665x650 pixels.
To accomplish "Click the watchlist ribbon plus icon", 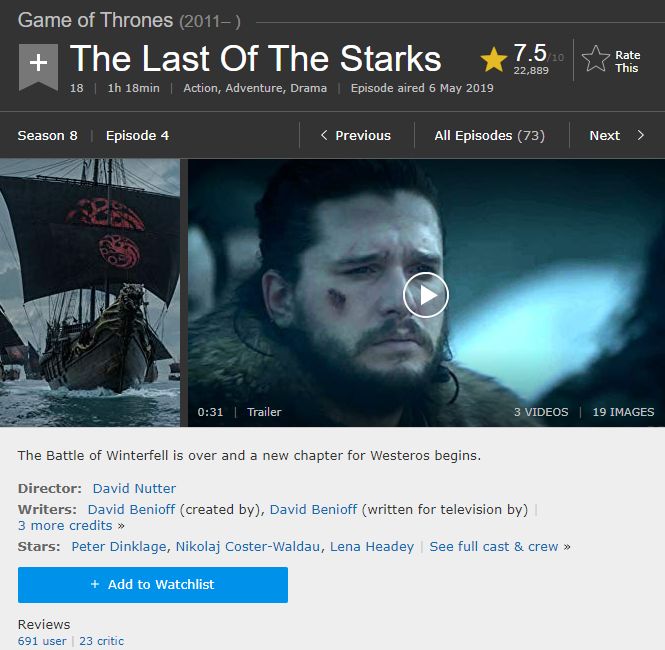I will click(x=38, y=67).
